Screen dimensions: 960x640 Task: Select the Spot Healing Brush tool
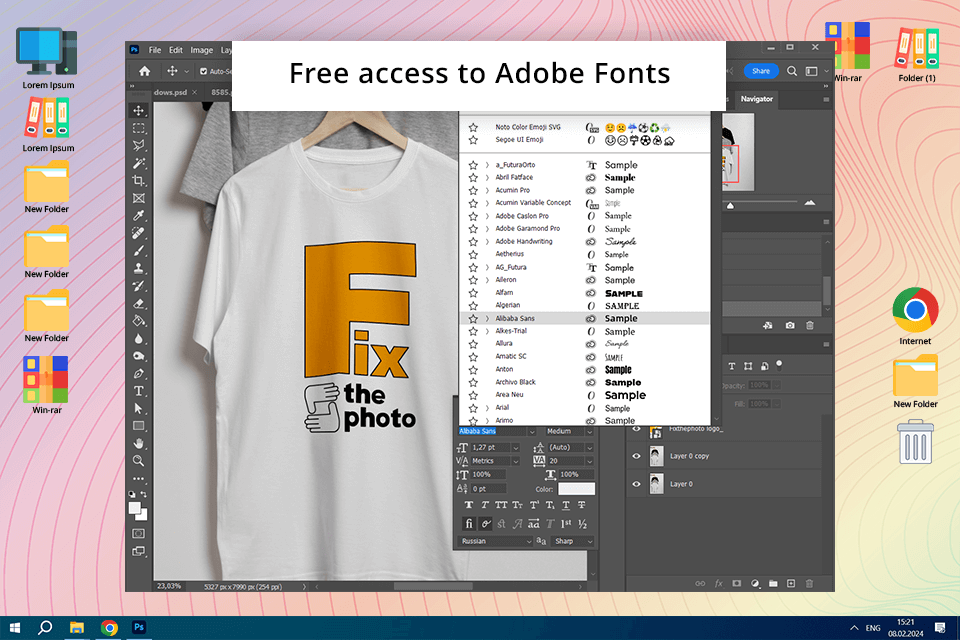click(x=139, y=233)
